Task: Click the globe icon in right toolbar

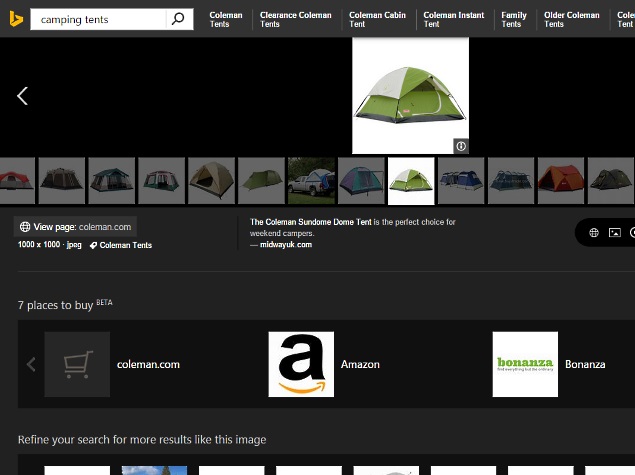Action: (x=594, y=232)
